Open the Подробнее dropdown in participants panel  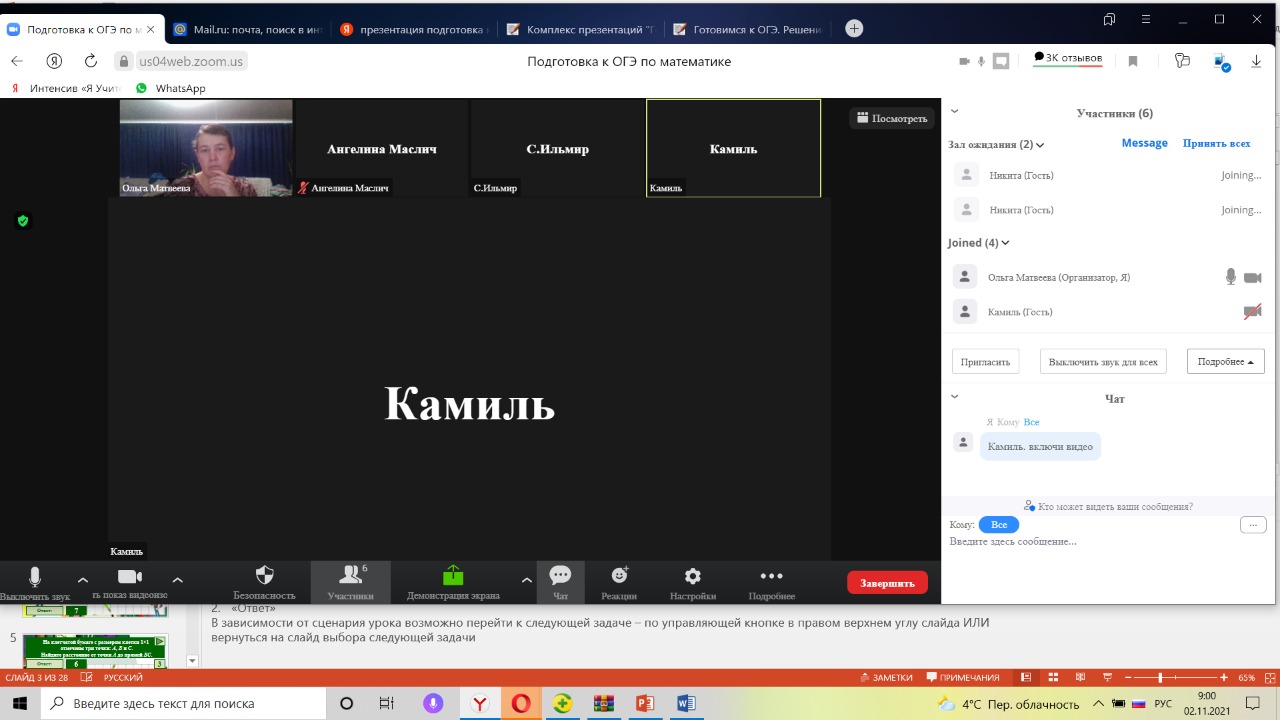1225,362
